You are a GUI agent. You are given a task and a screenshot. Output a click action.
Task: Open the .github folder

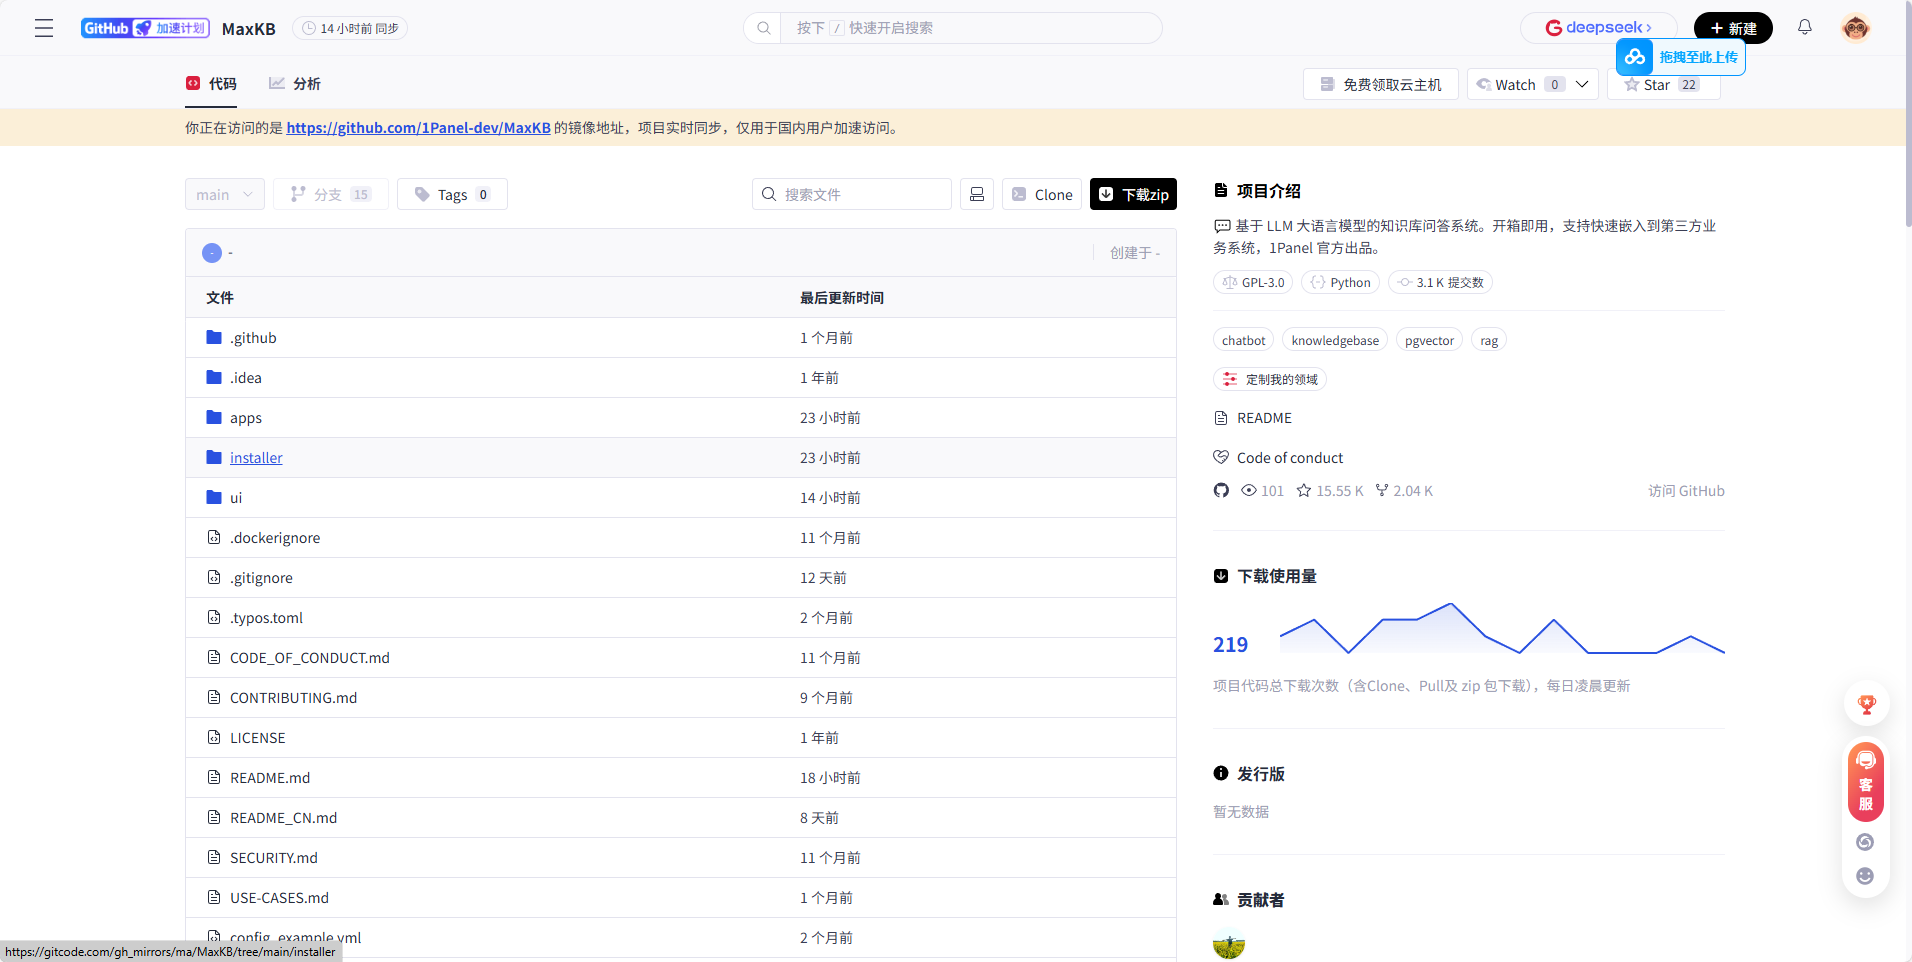[x=253, y=338]
